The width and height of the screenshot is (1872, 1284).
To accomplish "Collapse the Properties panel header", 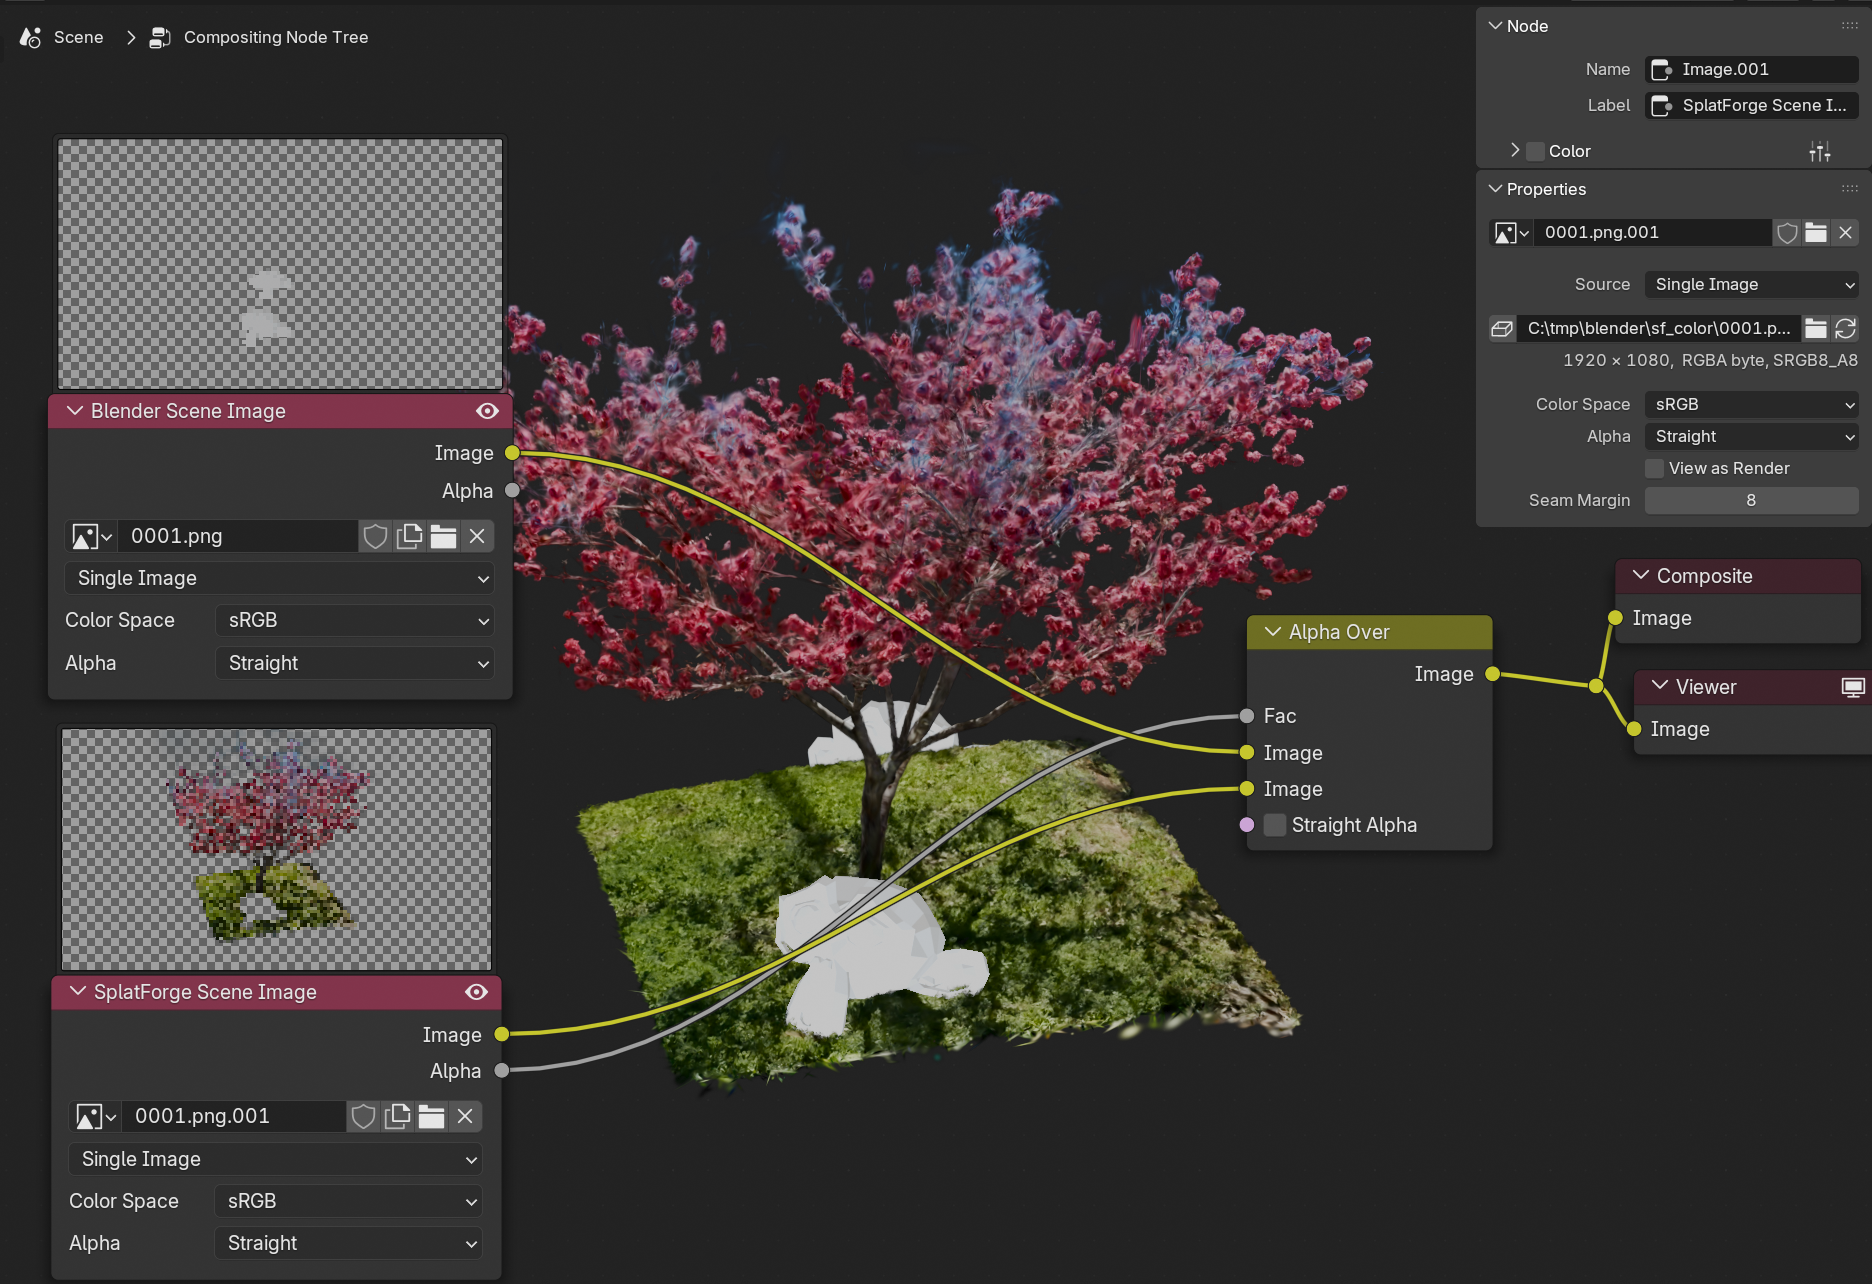I will [1496, 189].
